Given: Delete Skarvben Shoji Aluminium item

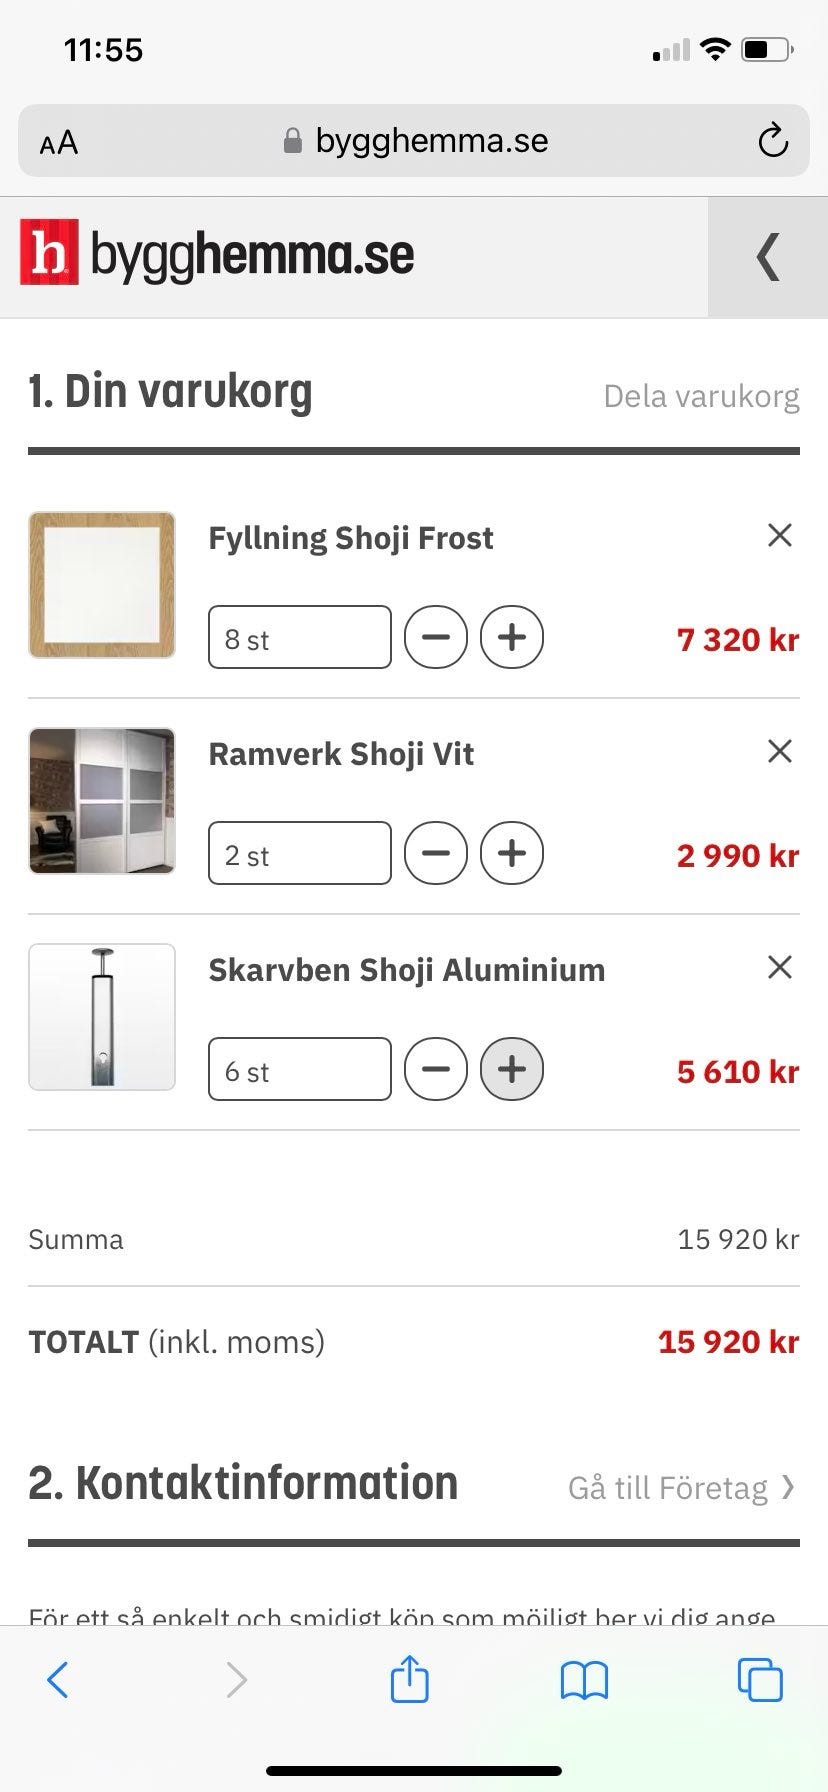Looking at the screenshot, I should (x=779, y=968).
